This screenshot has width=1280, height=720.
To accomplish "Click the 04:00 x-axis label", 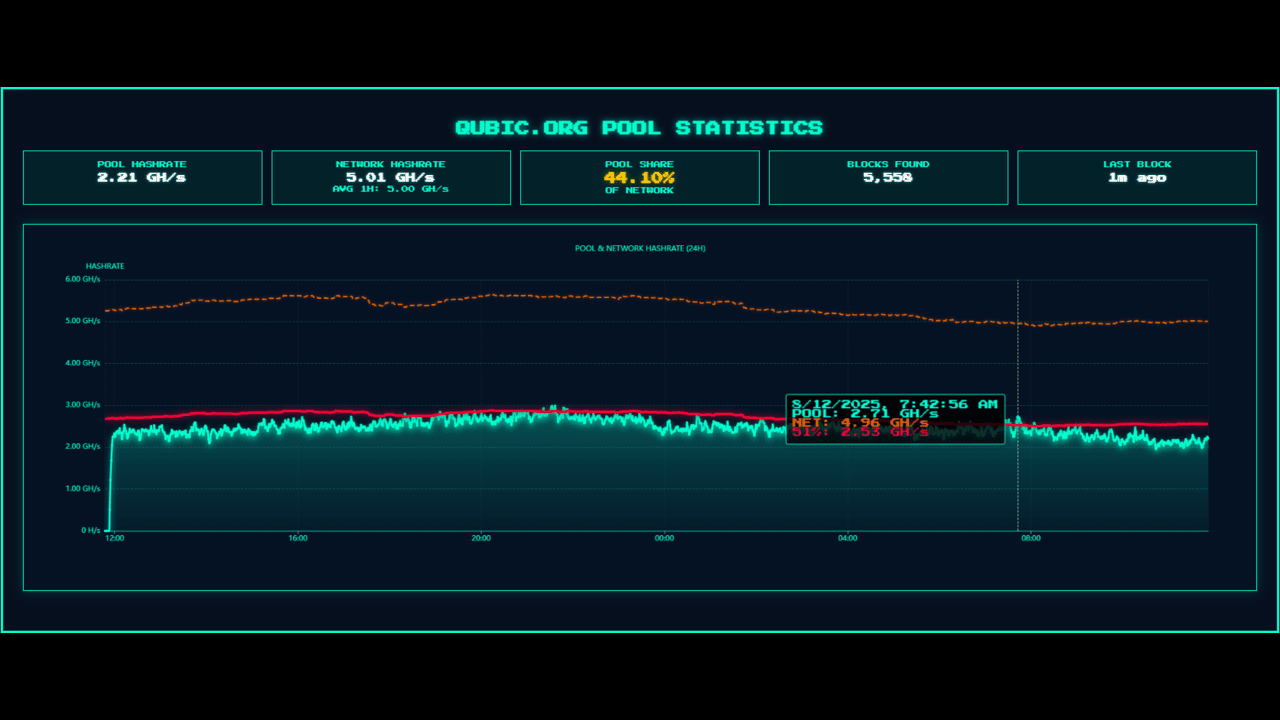I will 848,538.
